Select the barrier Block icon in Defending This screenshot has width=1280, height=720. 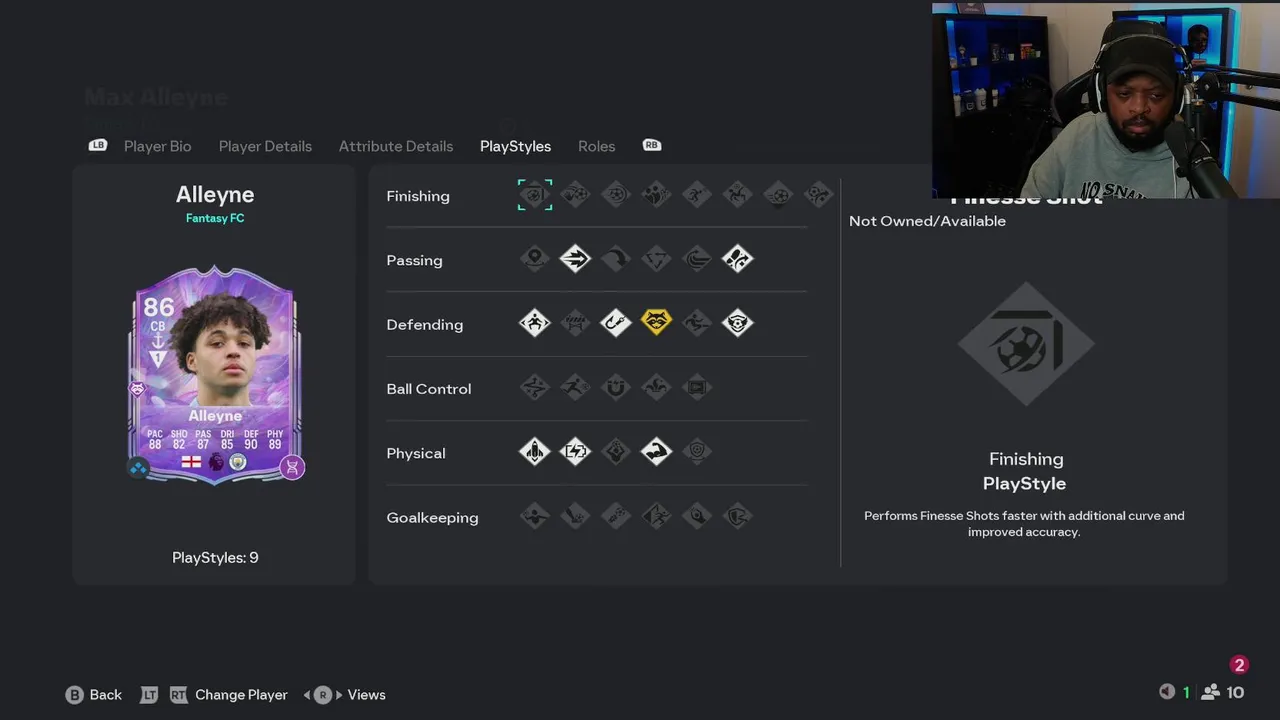[575, 323]
